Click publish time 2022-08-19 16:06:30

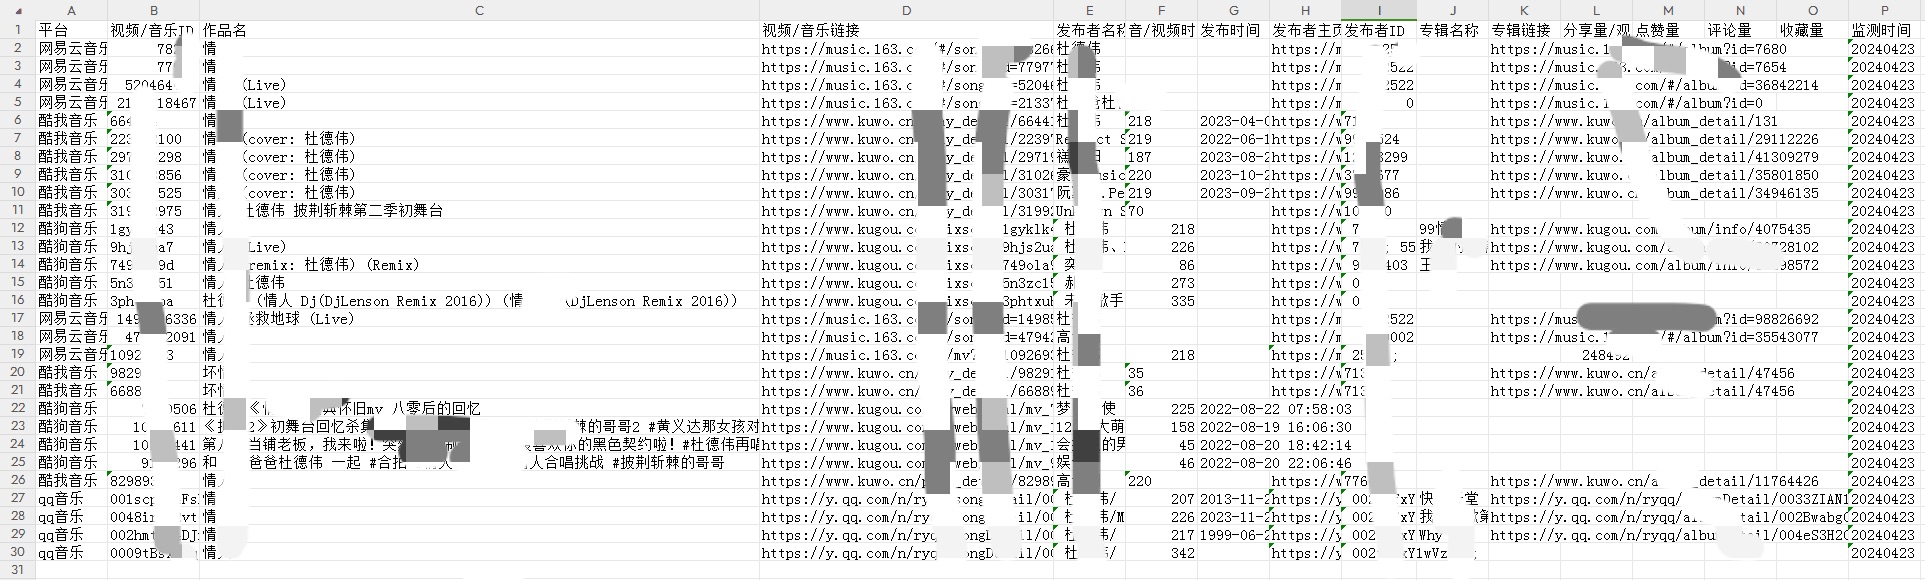[1276, 426]
